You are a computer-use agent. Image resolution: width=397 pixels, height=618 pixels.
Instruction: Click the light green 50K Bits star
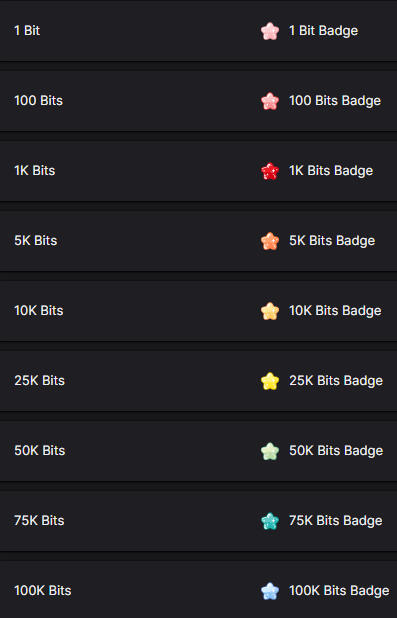270,451
